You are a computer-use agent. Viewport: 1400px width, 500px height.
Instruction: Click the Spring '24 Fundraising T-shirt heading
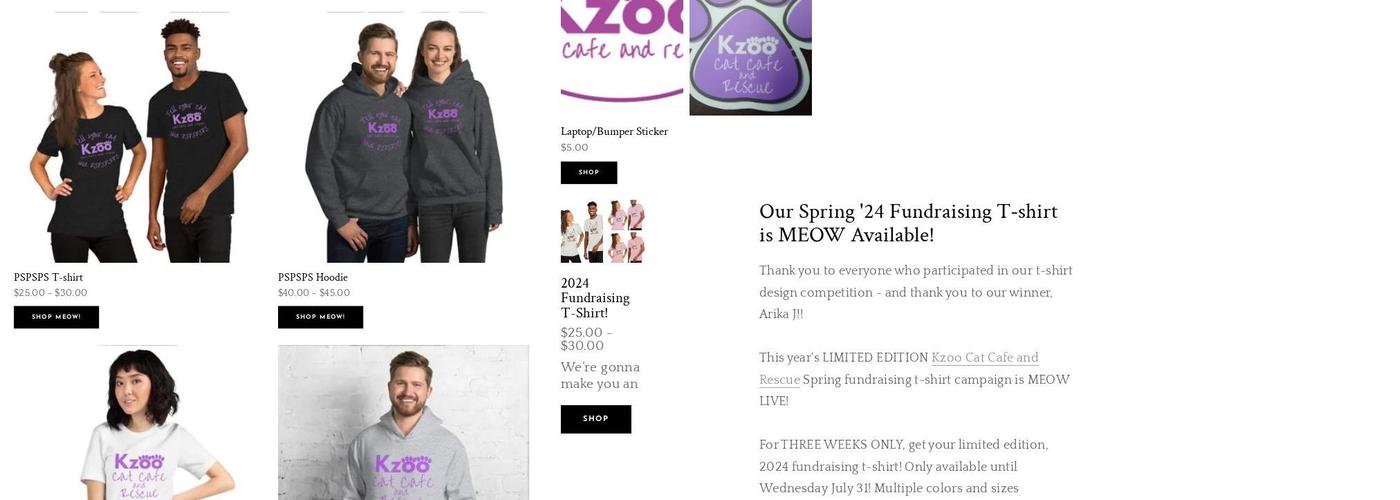click(908, 223)
